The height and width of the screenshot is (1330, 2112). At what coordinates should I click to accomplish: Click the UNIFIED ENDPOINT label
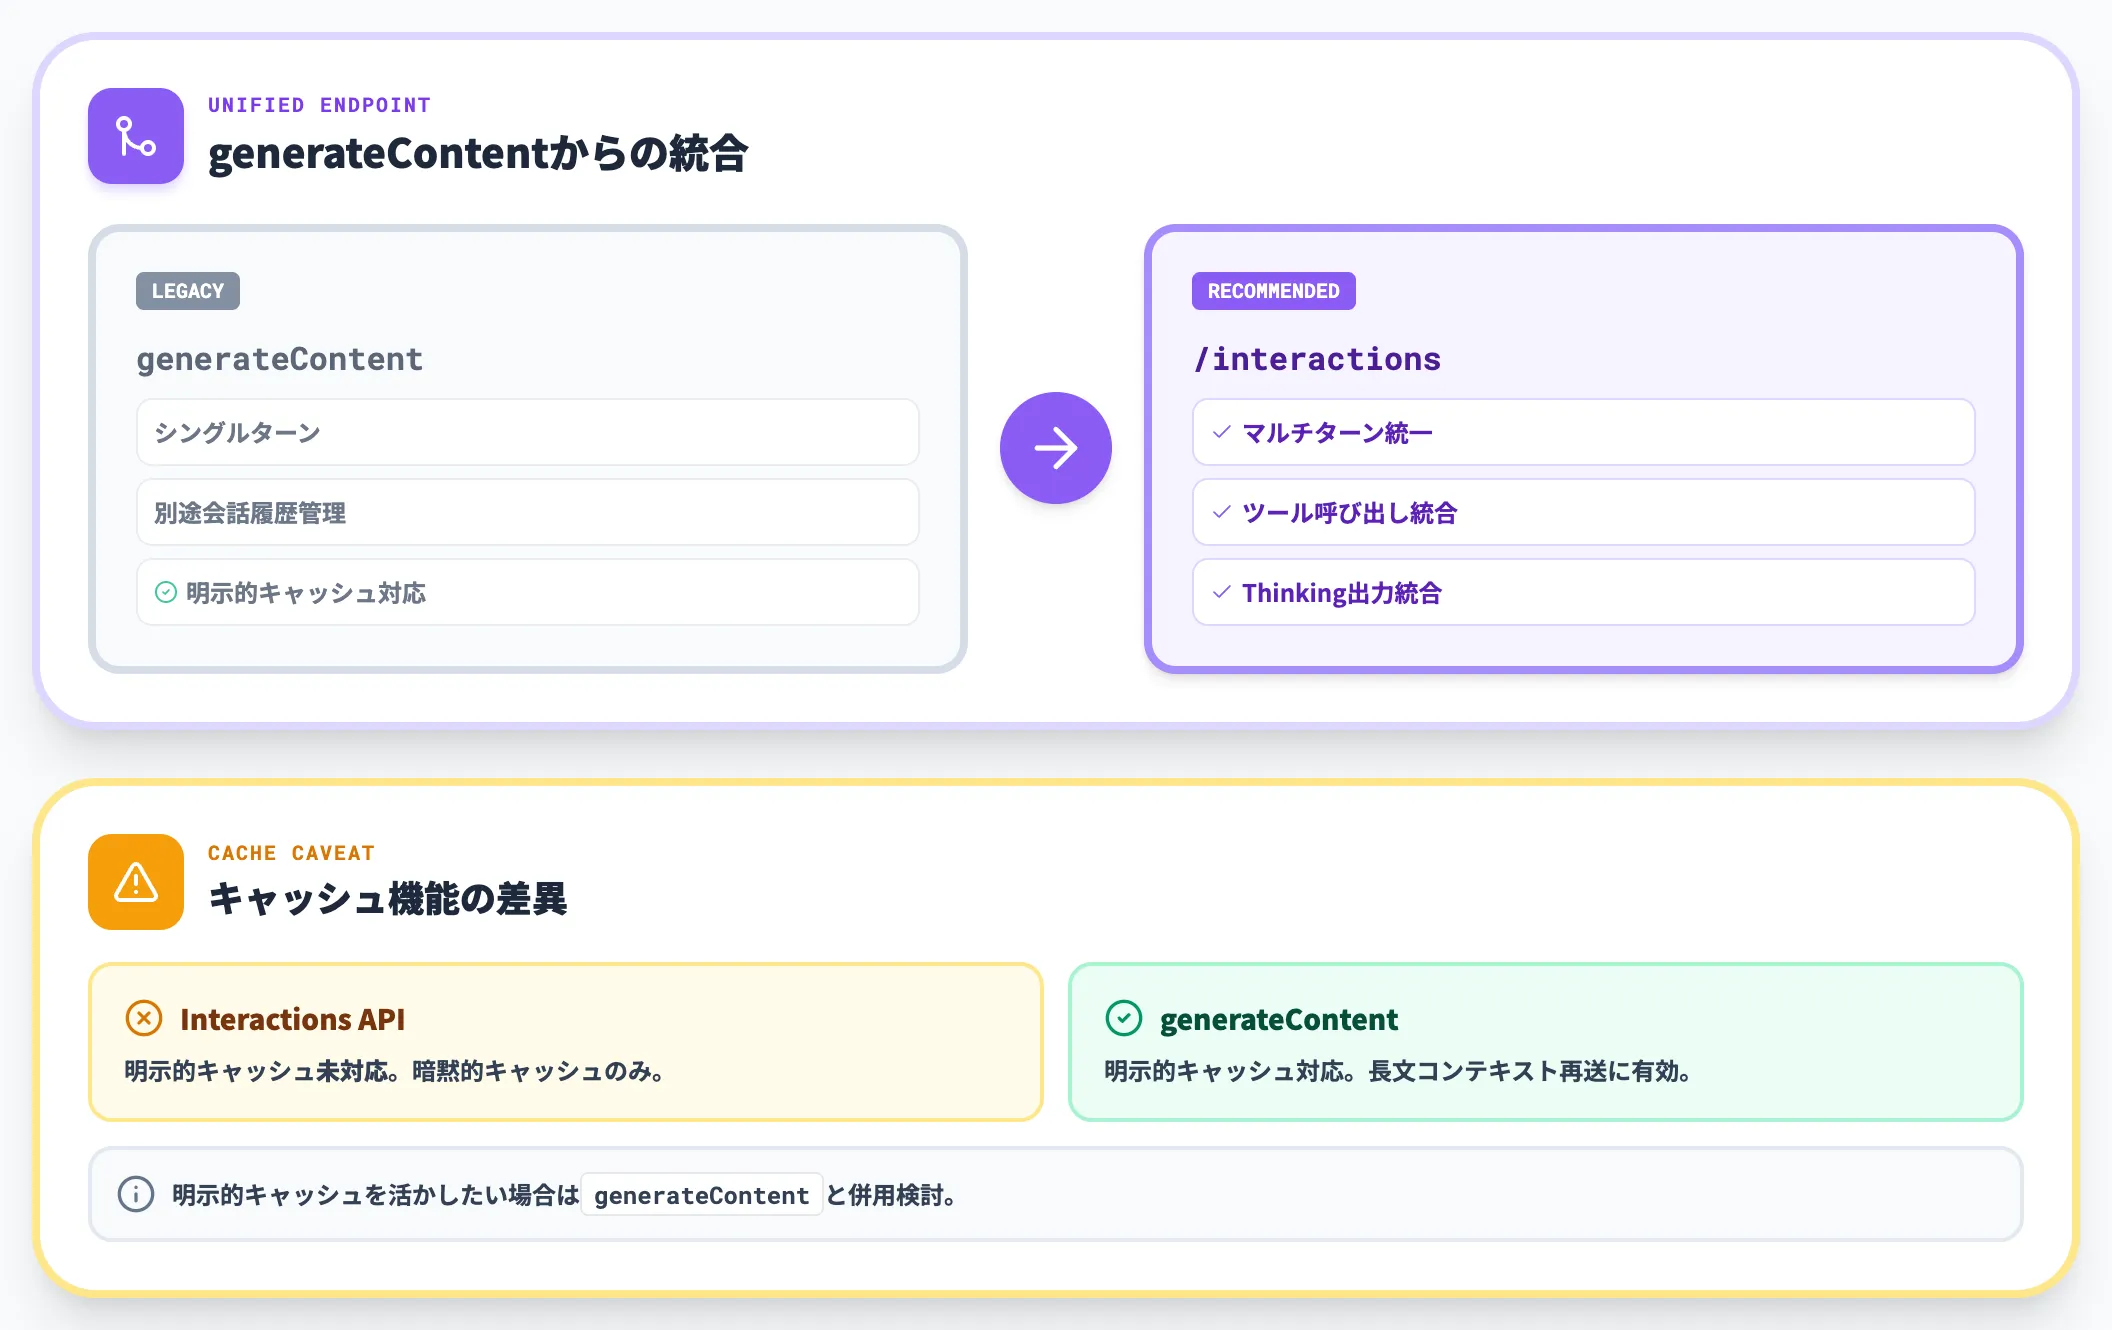coord(319,105)
